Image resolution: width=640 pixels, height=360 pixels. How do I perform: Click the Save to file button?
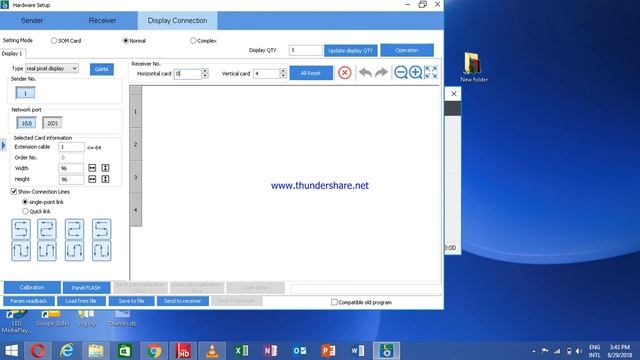coord(131,301)
